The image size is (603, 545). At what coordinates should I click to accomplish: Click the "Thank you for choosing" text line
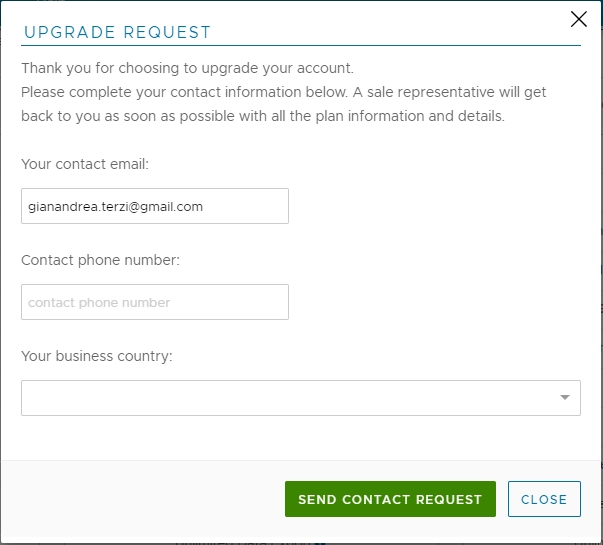click(187, 69)
